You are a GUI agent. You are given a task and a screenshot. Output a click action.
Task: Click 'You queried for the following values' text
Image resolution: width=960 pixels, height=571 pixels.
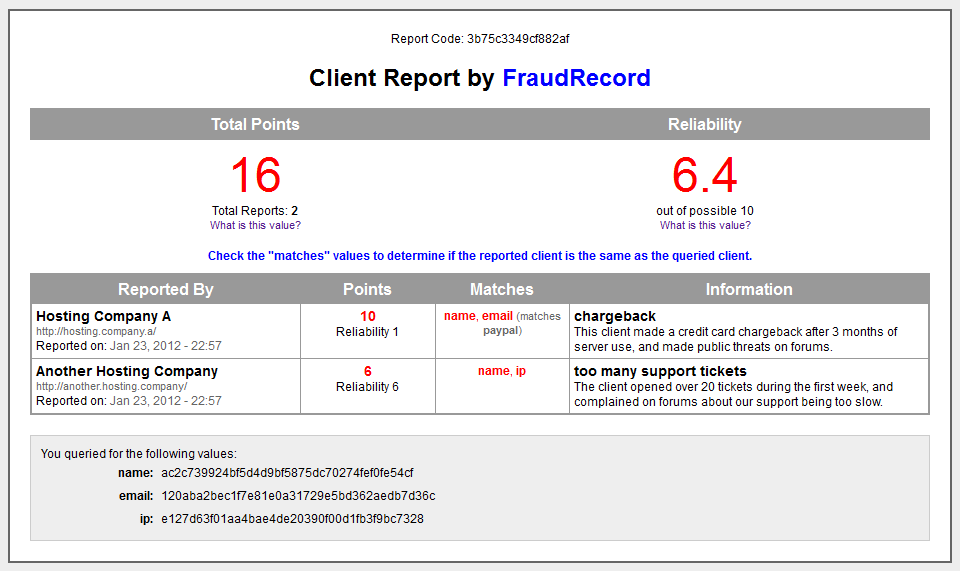click(x=138, y=453)
